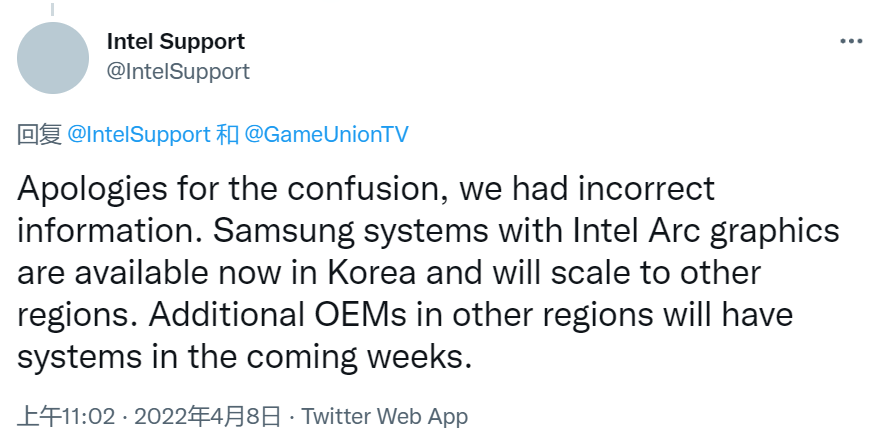
Task: Click the @IntelSupport handle below the name
Action: 178,71
